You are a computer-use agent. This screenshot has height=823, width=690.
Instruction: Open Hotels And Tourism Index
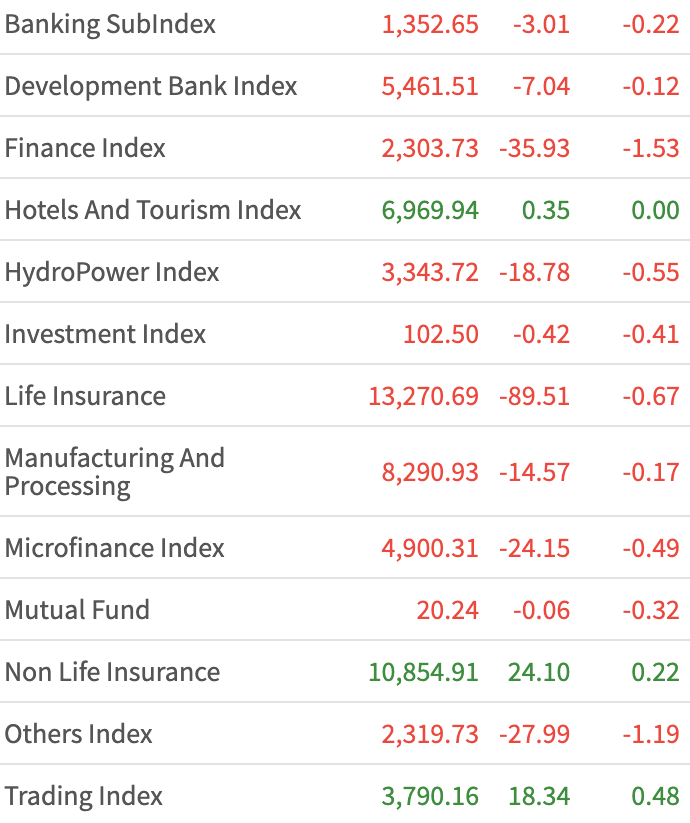[153, 210]
